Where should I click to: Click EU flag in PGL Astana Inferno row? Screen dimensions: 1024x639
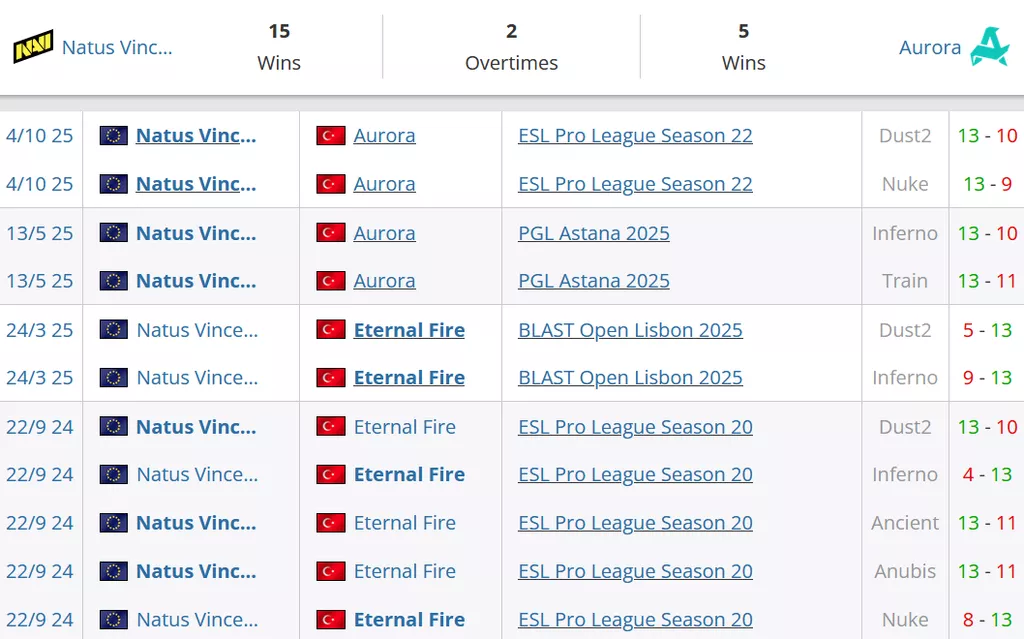pyautogui.click(x=114, y=233)
